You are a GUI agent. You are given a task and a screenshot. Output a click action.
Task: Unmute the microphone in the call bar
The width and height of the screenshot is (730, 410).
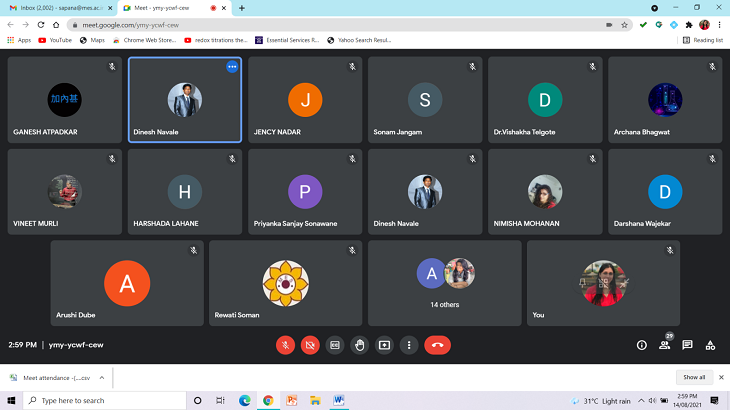tap(286, 345)
